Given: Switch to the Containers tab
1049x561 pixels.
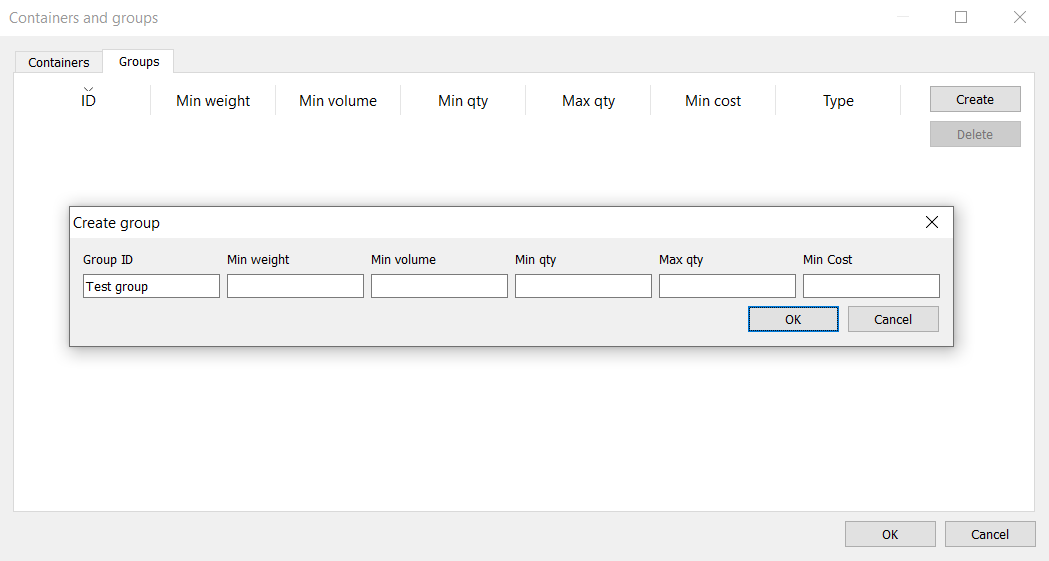Looking at the screenshot, I should 59,62.
